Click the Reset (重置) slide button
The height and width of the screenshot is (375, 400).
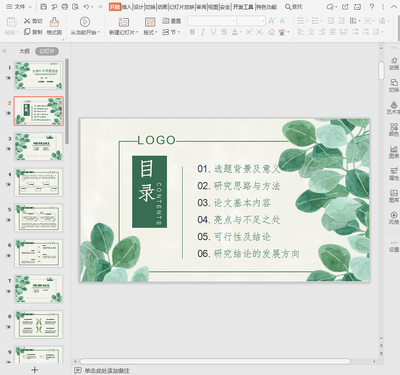(x=171, y=21)
